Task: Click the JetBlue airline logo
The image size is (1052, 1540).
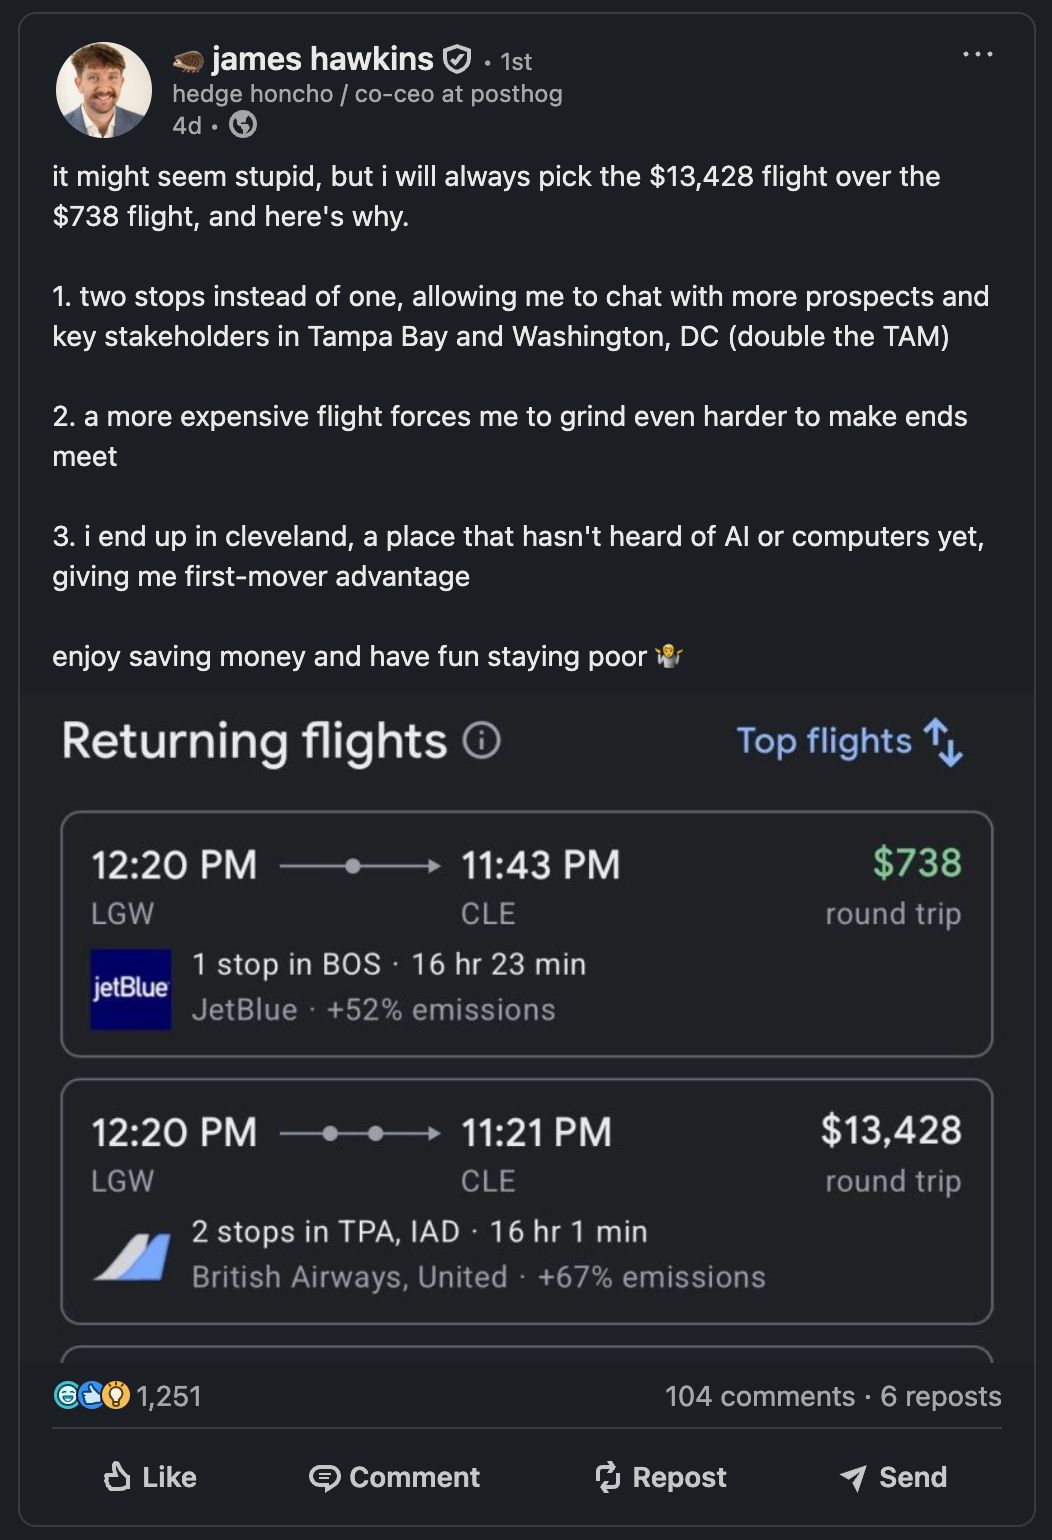Action: (131, 989)
